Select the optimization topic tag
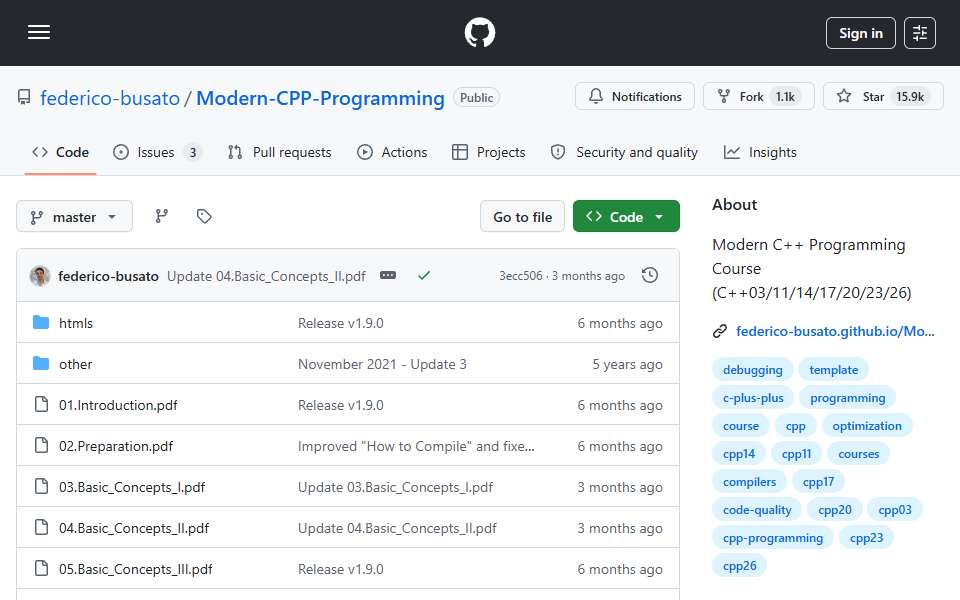Screen dimensions: 960x600 (866, 426)
